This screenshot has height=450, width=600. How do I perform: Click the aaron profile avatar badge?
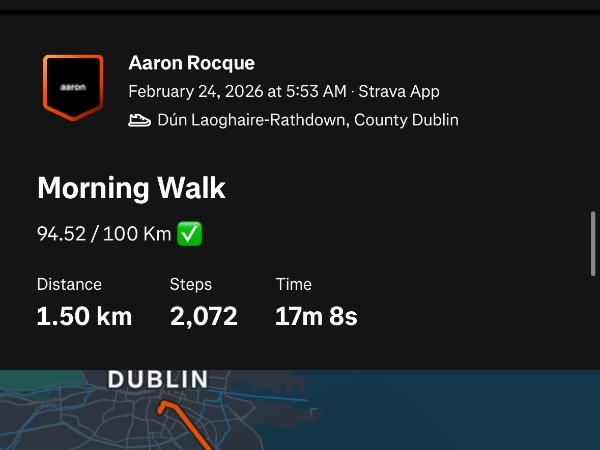point(73,87)
